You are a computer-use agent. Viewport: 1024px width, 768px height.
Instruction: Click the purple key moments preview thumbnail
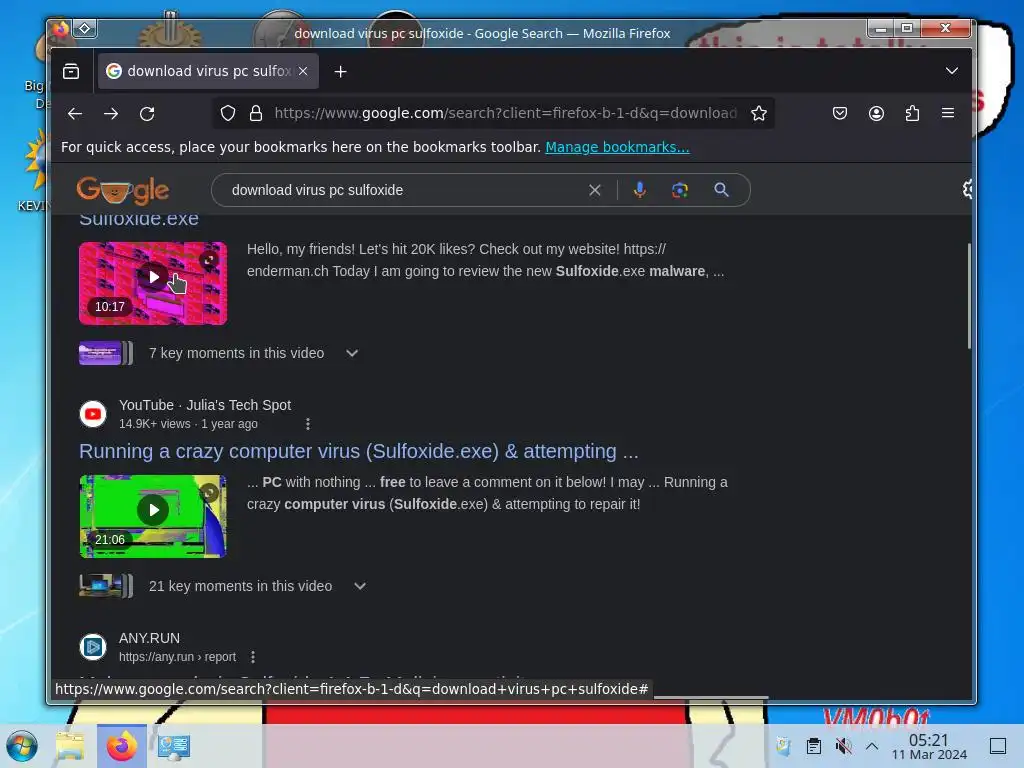[x=106, y=353]
